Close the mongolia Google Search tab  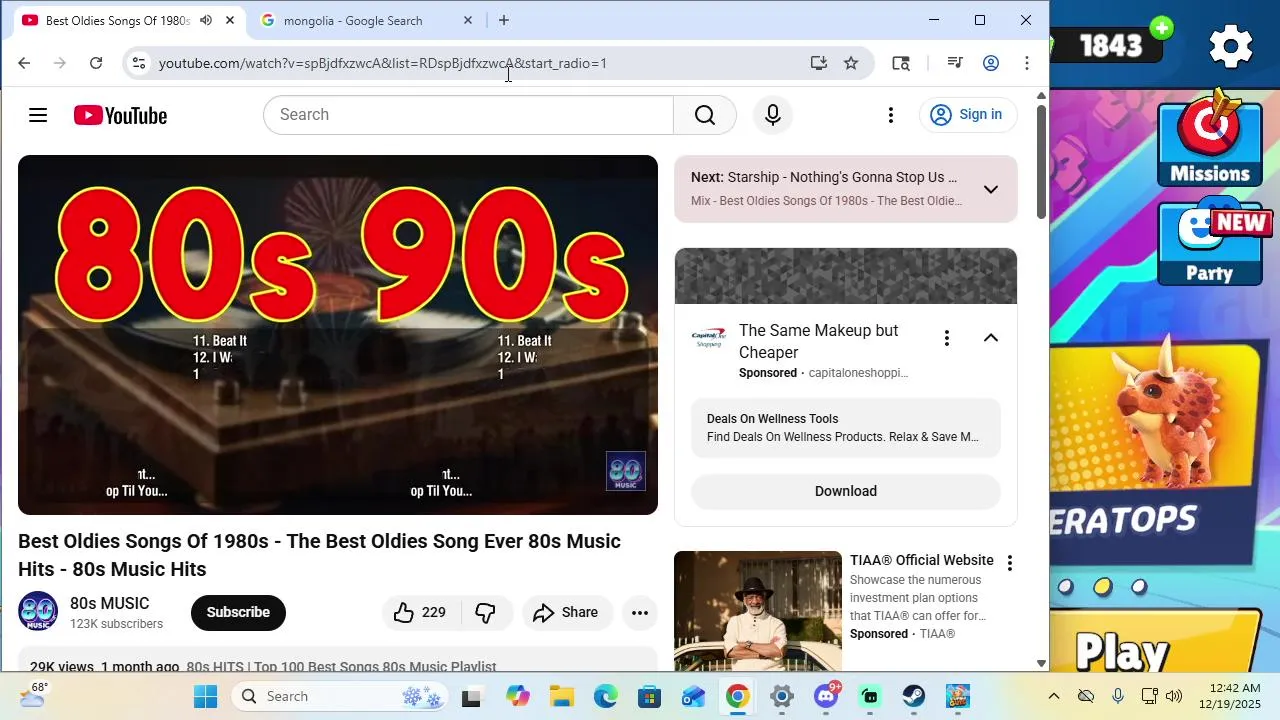[467, 20]
